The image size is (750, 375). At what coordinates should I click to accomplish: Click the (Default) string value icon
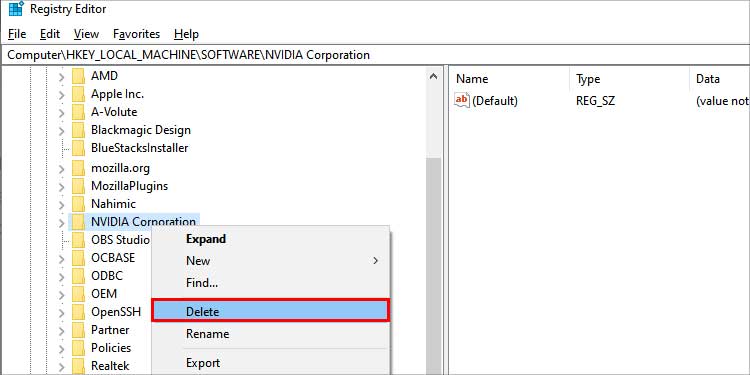[x=462, y=100]
